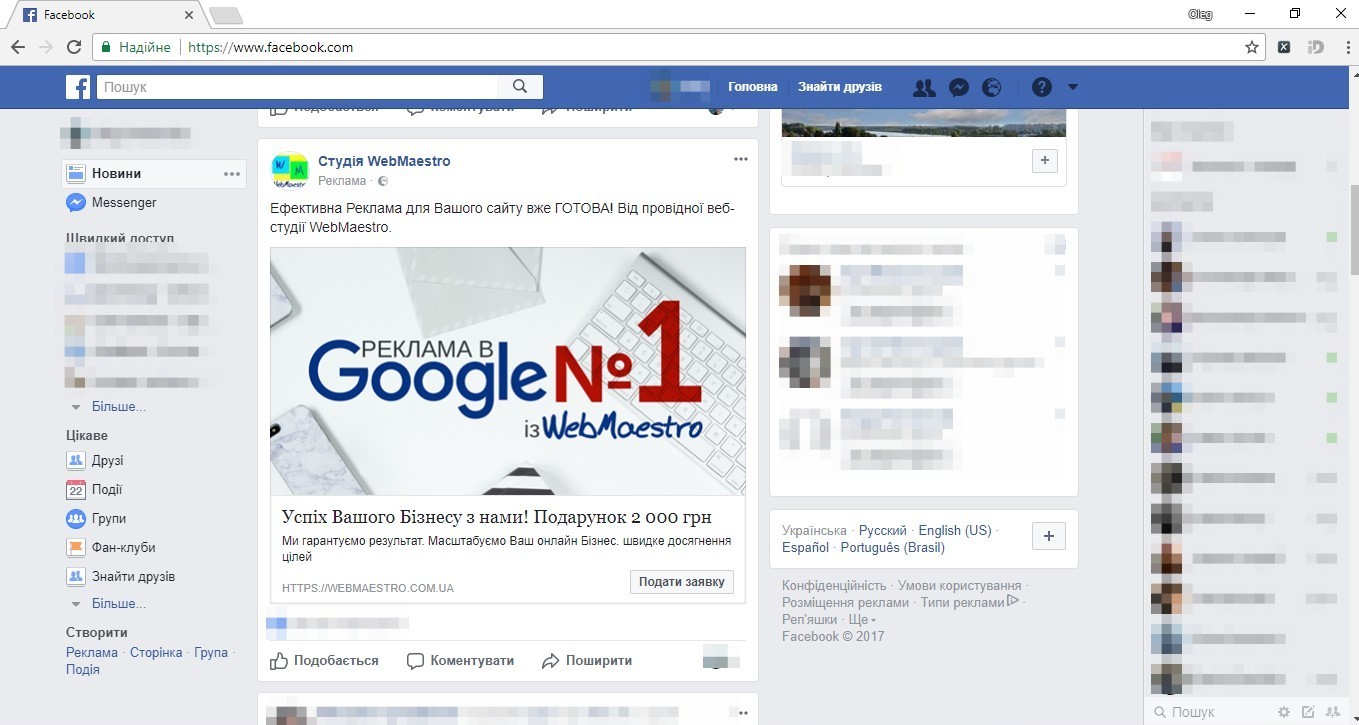Screen dimensions: 1359x725
Task: Expand account menu arrow in header
Action: coord(1073,87)
